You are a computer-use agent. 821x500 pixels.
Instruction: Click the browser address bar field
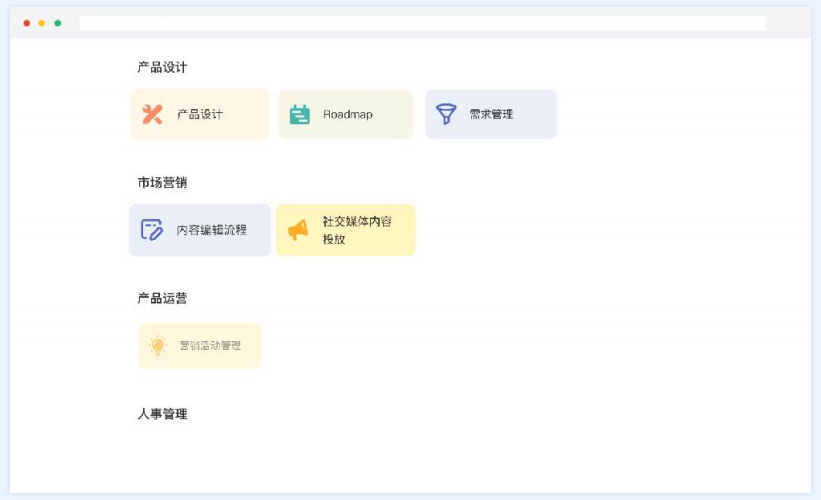[x=423, y=23]
